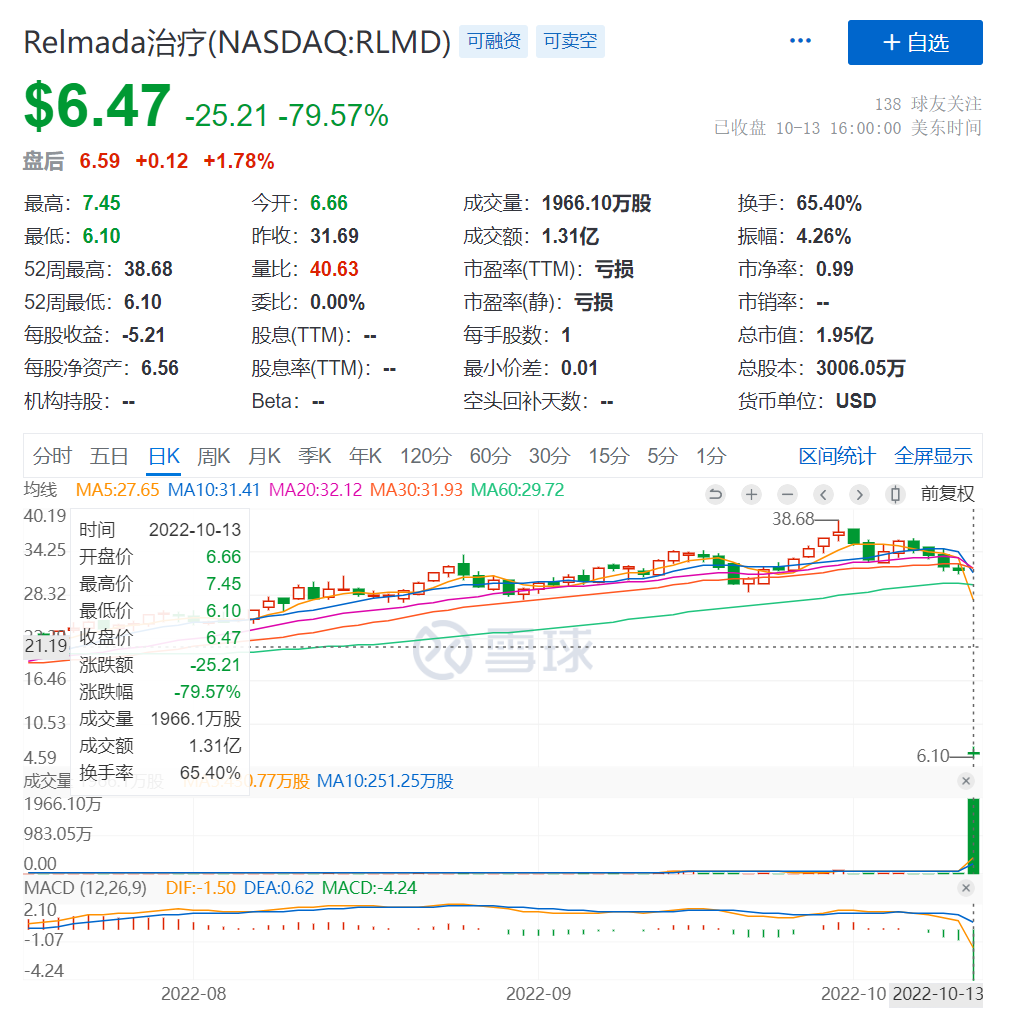Open 区间统计 range statistics

point(837,456)
